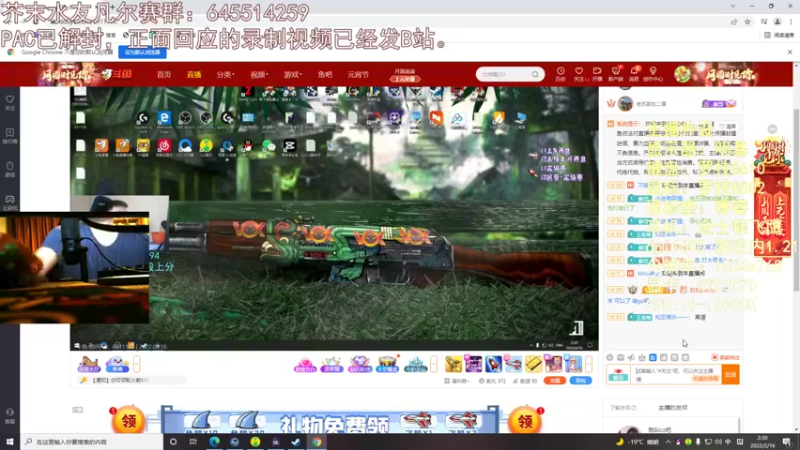Open the left sidebar 云游戏 gamepad icon
Image resolution: width=800 pixels, height=450 pixels.
coord(10,203)
